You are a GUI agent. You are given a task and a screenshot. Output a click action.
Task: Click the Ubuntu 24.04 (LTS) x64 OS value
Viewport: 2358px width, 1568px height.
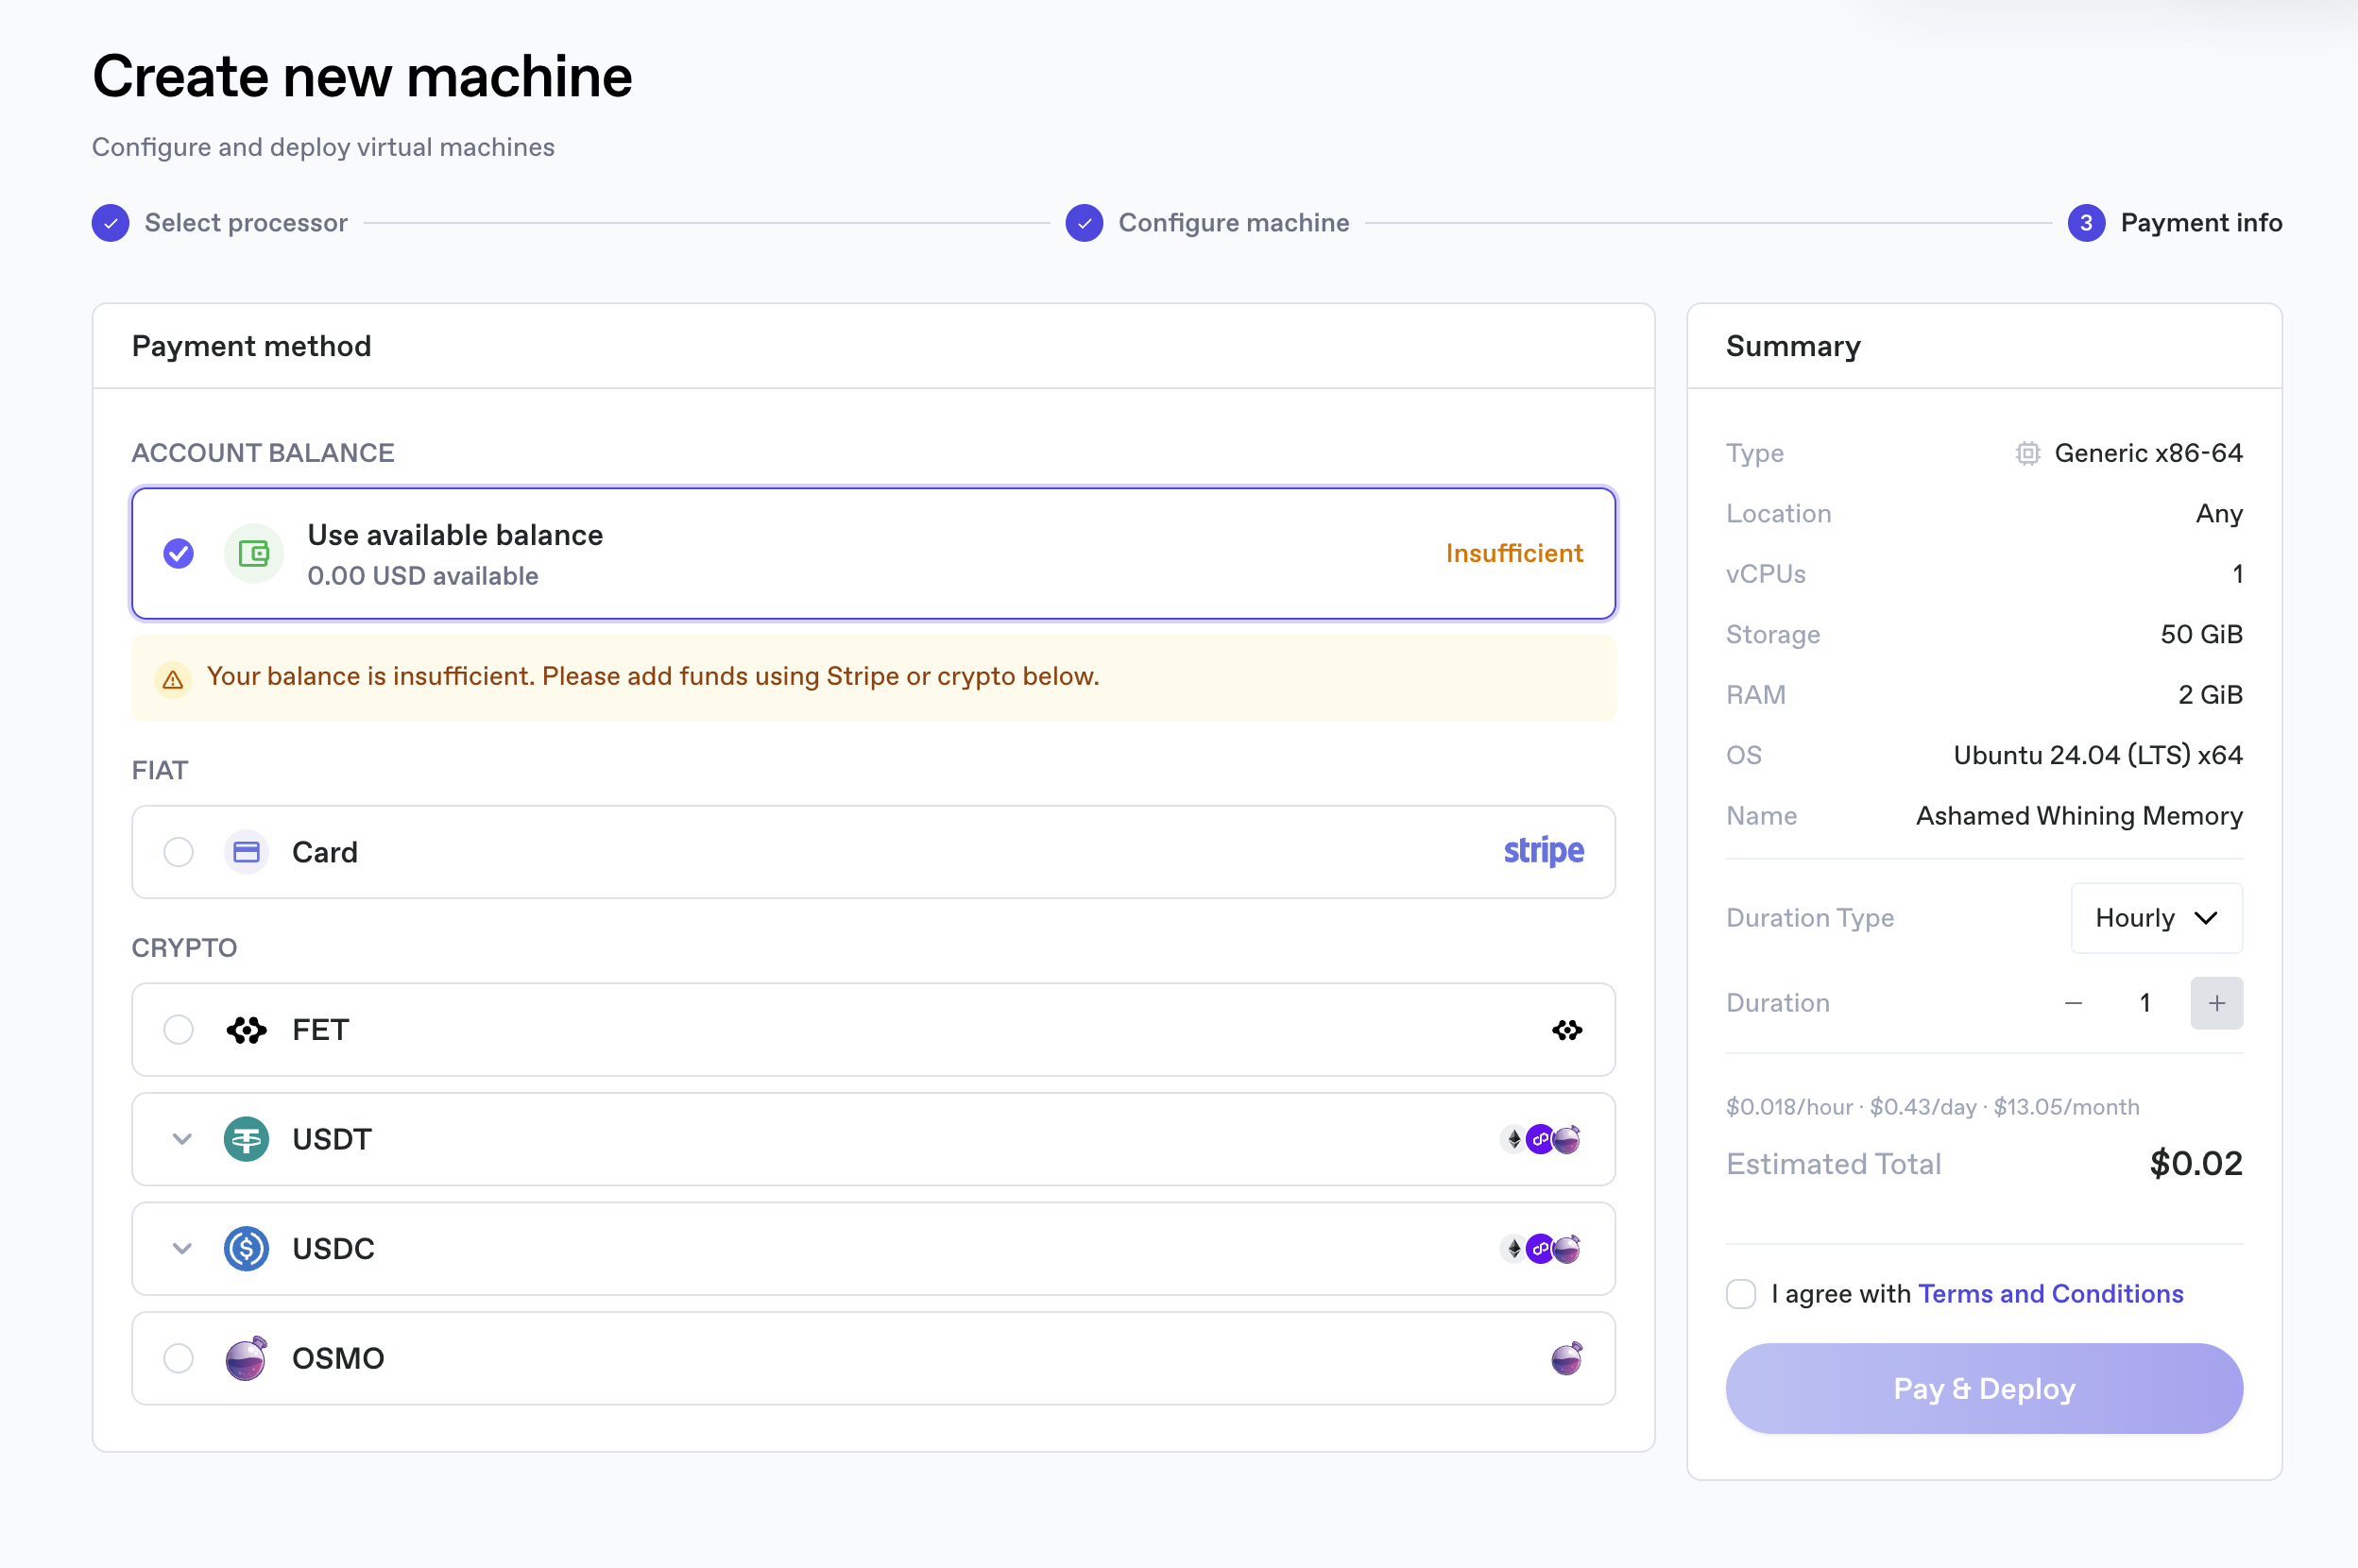point(2098,755)
